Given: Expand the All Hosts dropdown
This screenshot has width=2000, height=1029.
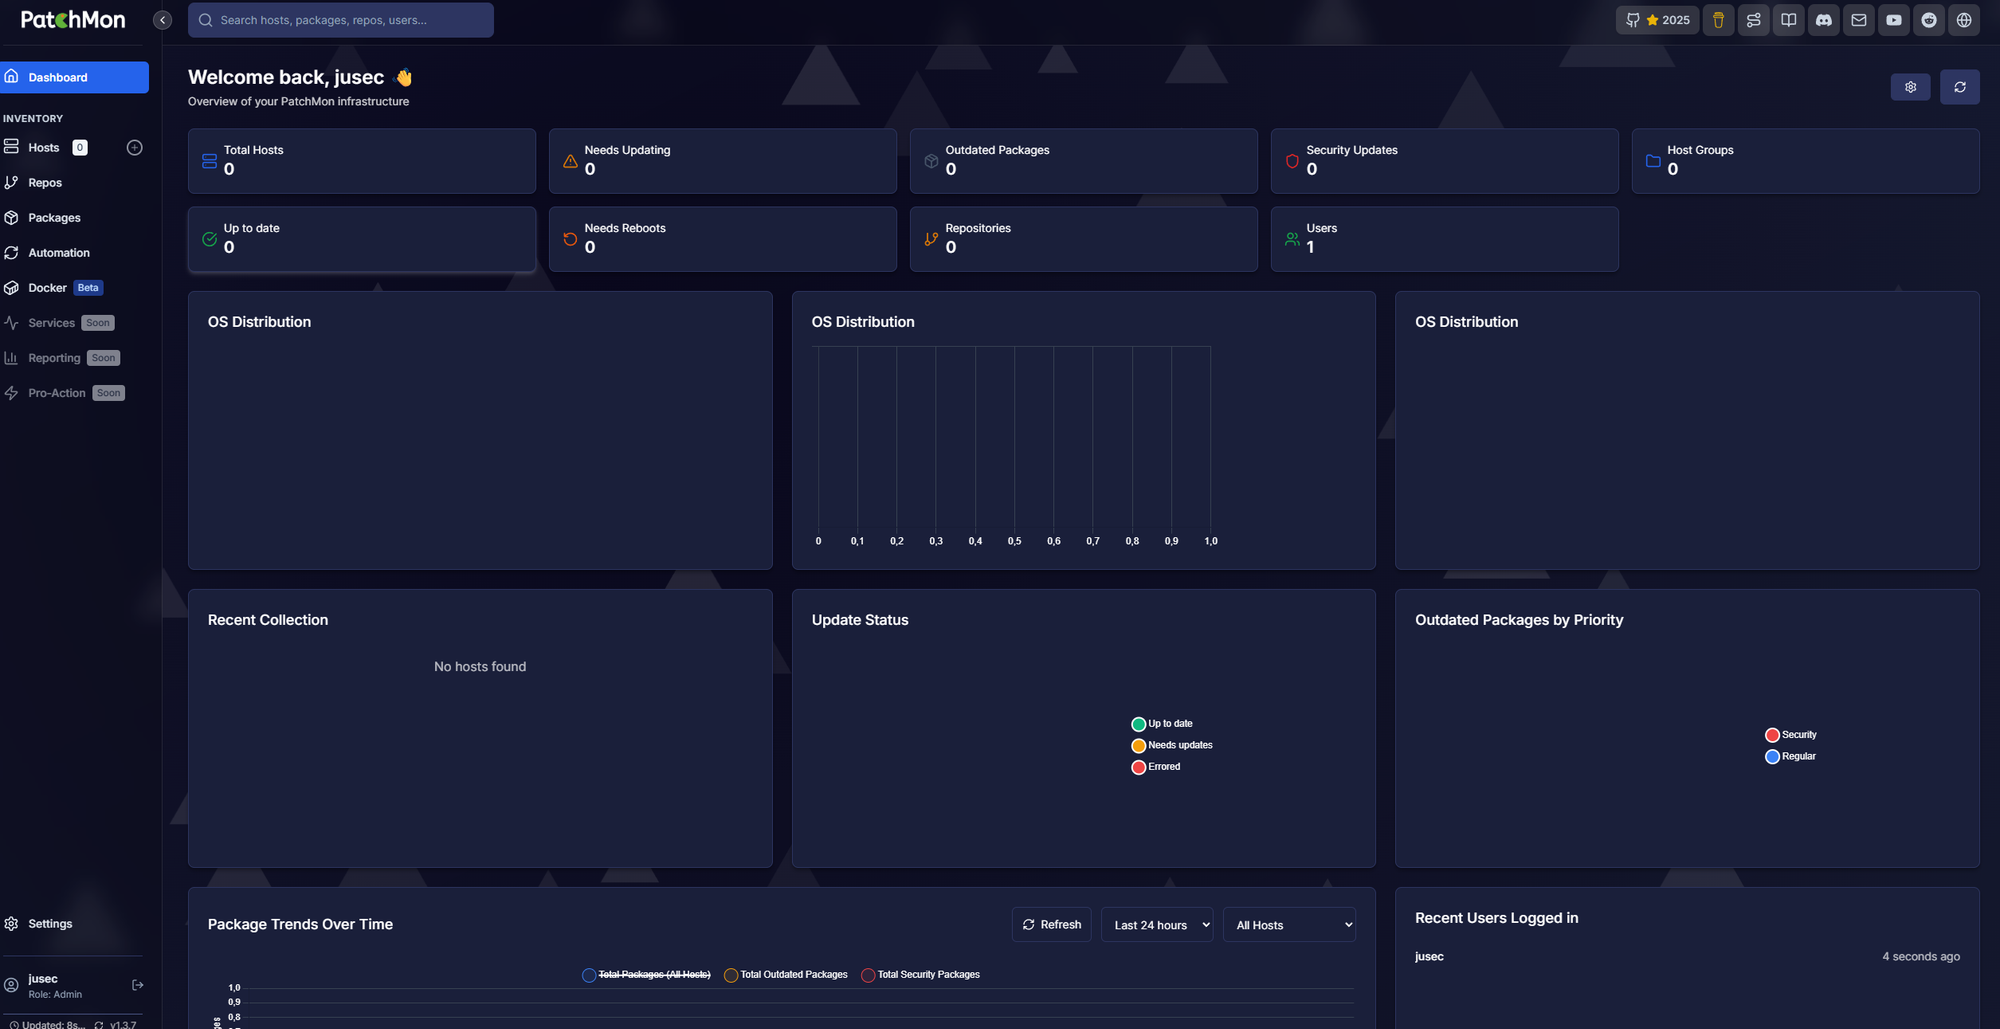Looking at the screenshot, I should point(1289,925).
